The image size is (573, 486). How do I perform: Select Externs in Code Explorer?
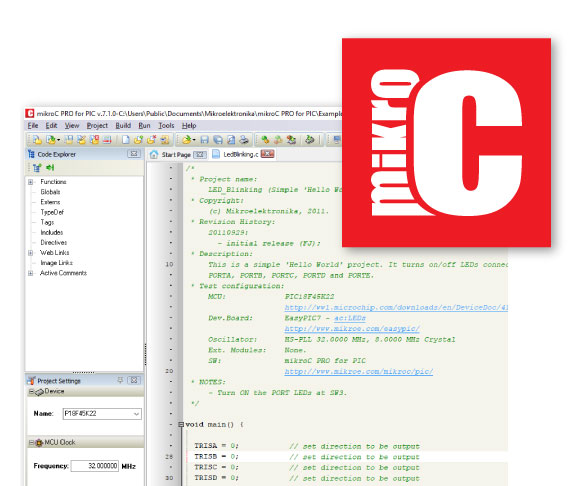click(50, 202)
